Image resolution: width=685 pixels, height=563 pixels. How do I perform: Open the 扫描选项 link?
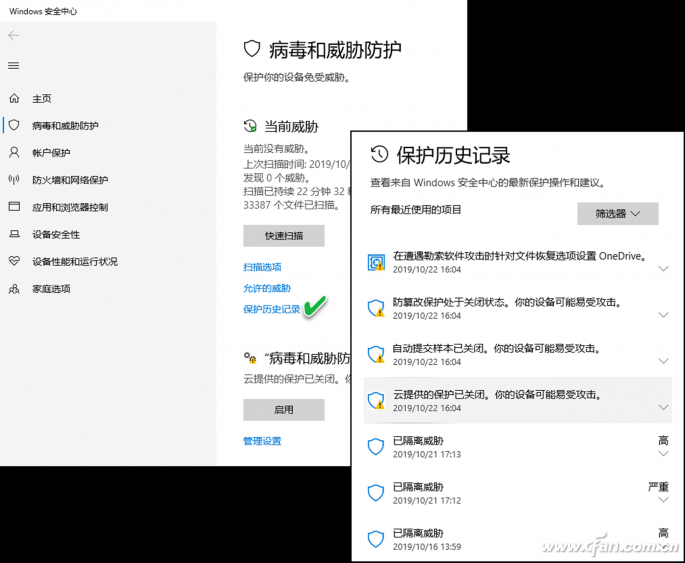pos(262,267)
